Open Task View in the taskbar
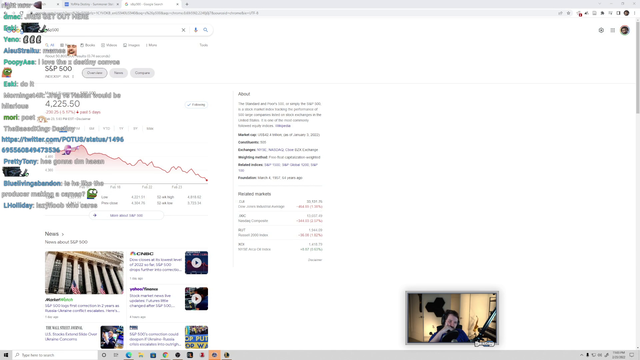Viewport: 640px width, 360px height. coord(116,355)
